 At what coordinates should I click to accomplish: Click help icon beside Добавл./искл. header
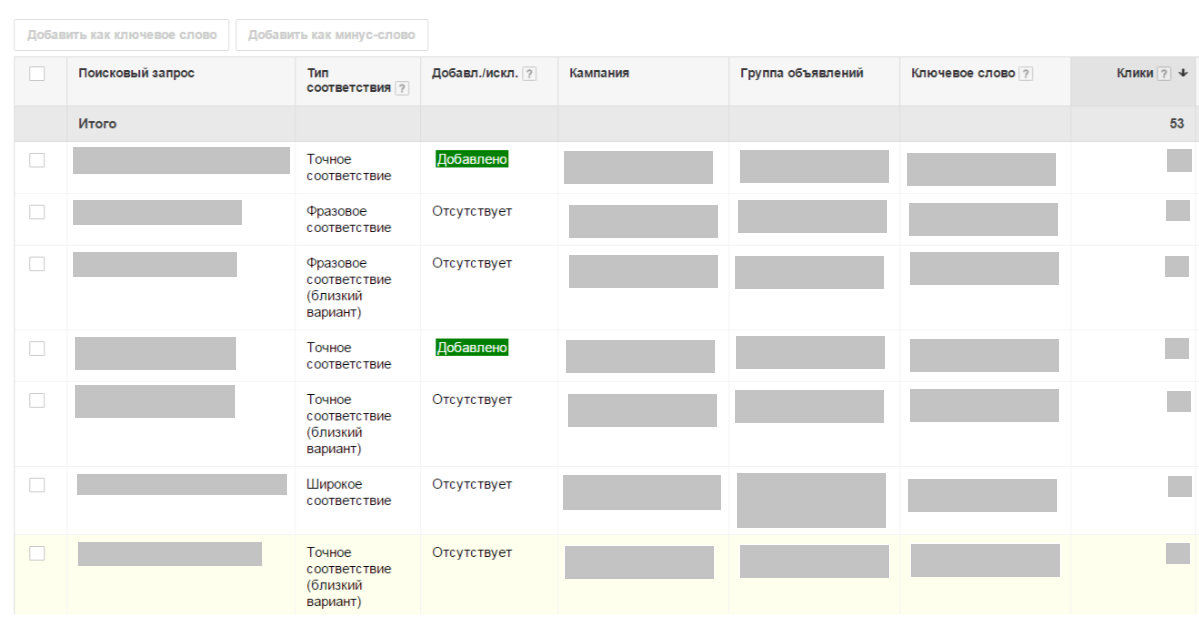pyautogui.click(x=530, y=74)
